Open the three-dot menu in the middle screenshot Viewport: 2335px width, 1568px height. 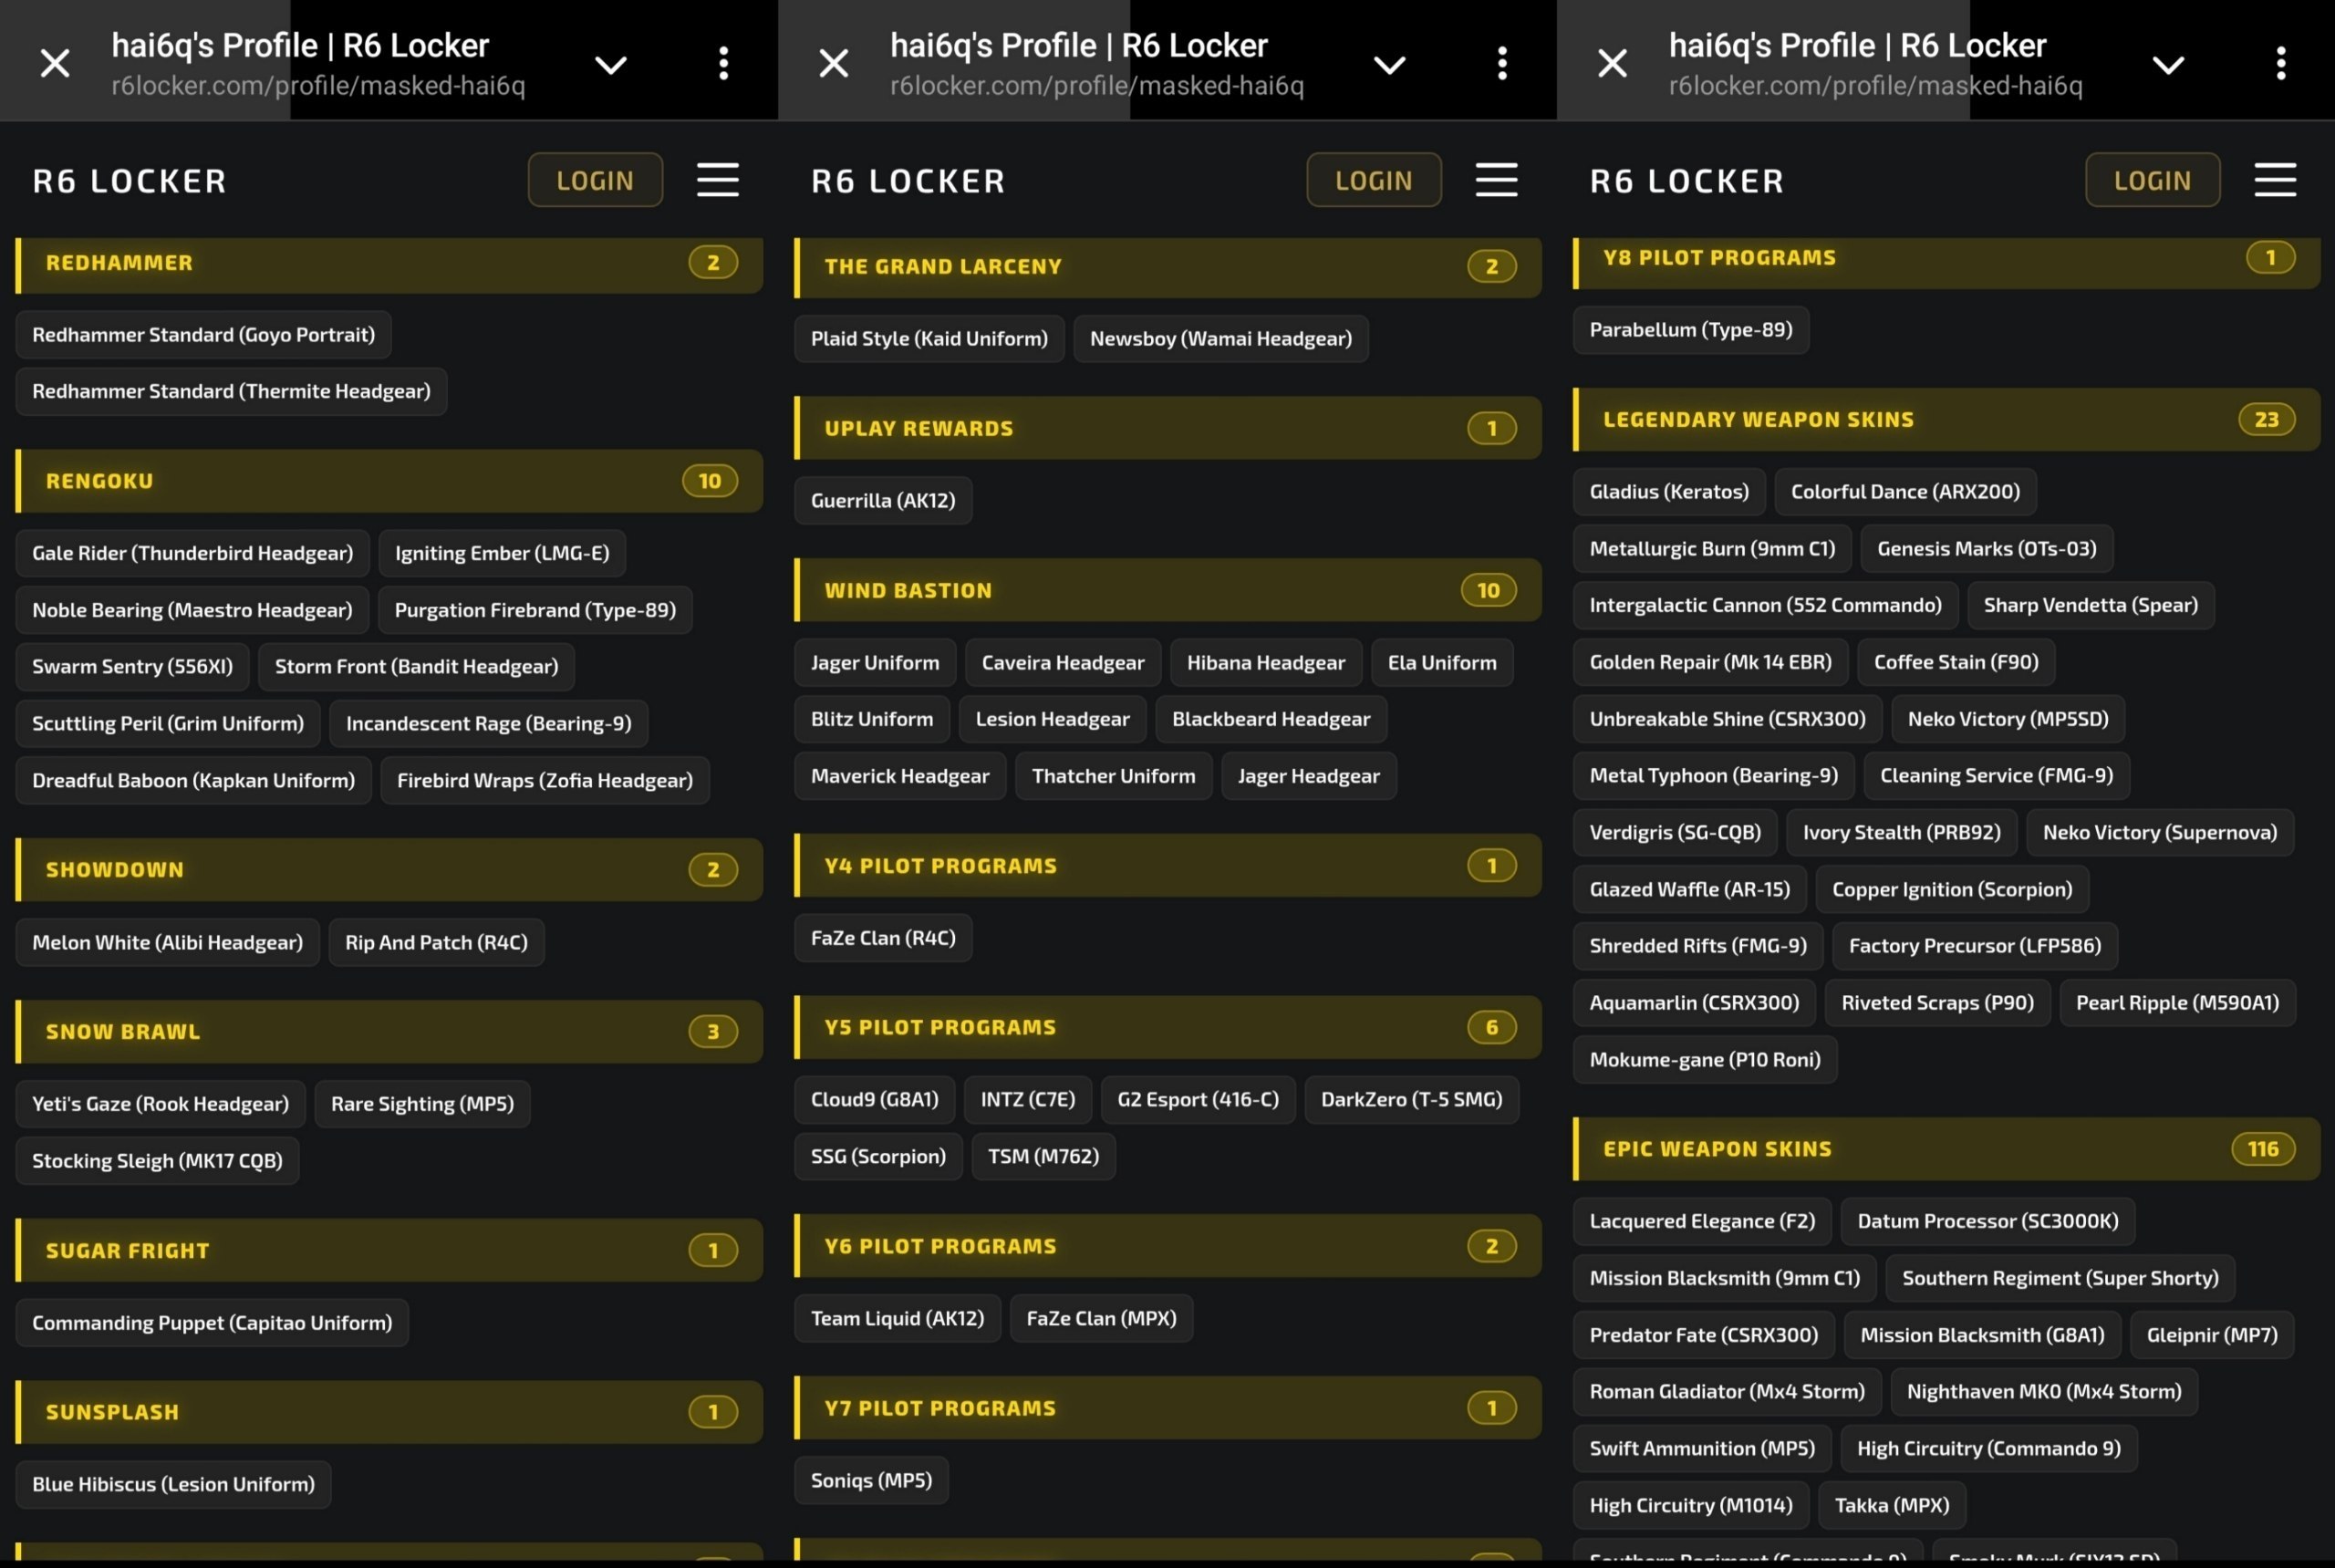[1502, 63]
